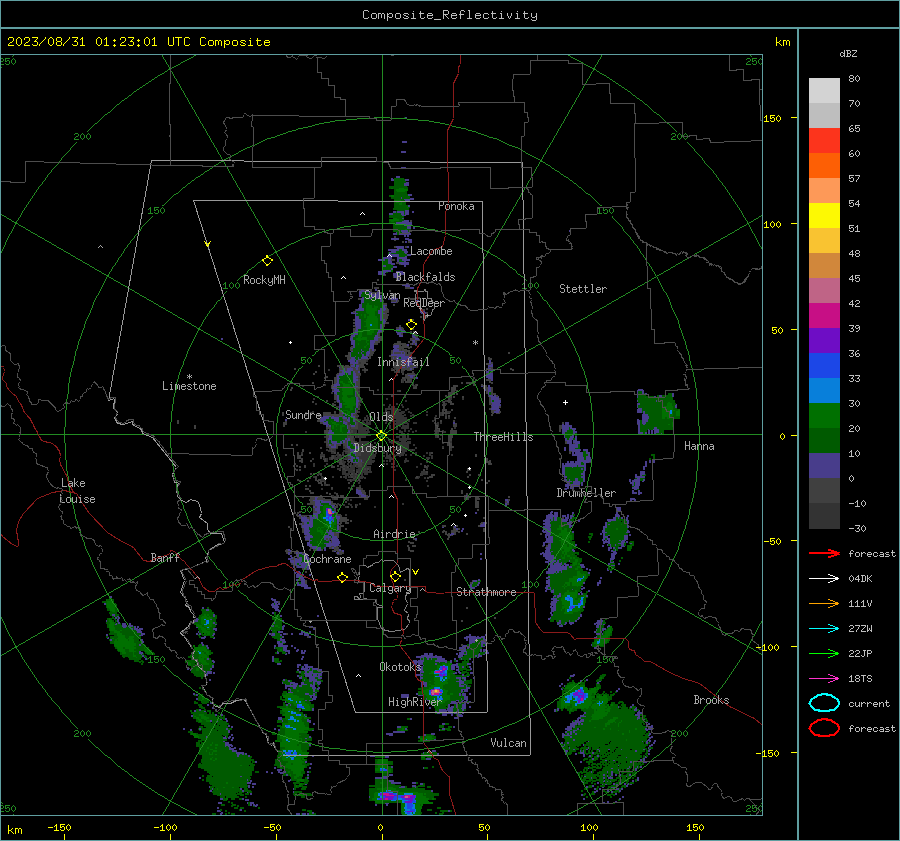This screenshot has width=900, height=841.
Task: Click the Calgary city label
Action: (x=390, y=588)
